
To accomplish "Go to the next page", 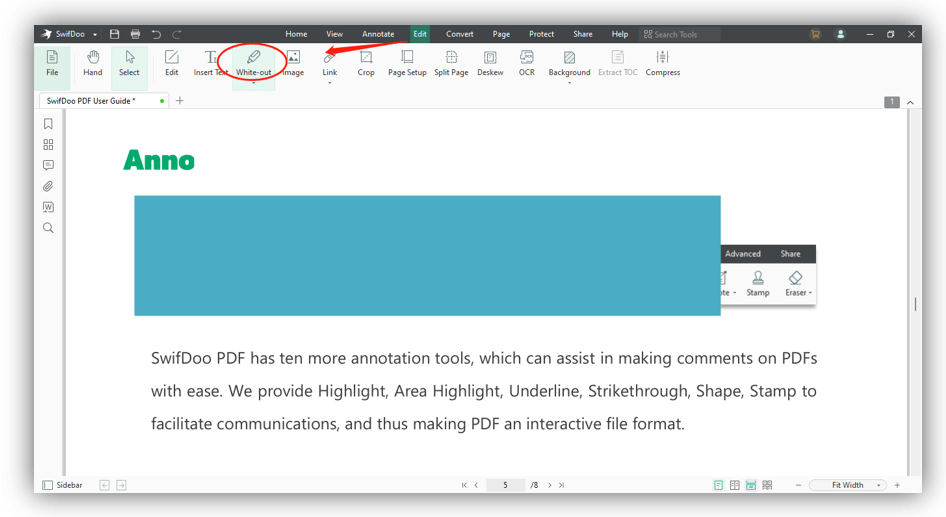I will click(x=550, y=485).
